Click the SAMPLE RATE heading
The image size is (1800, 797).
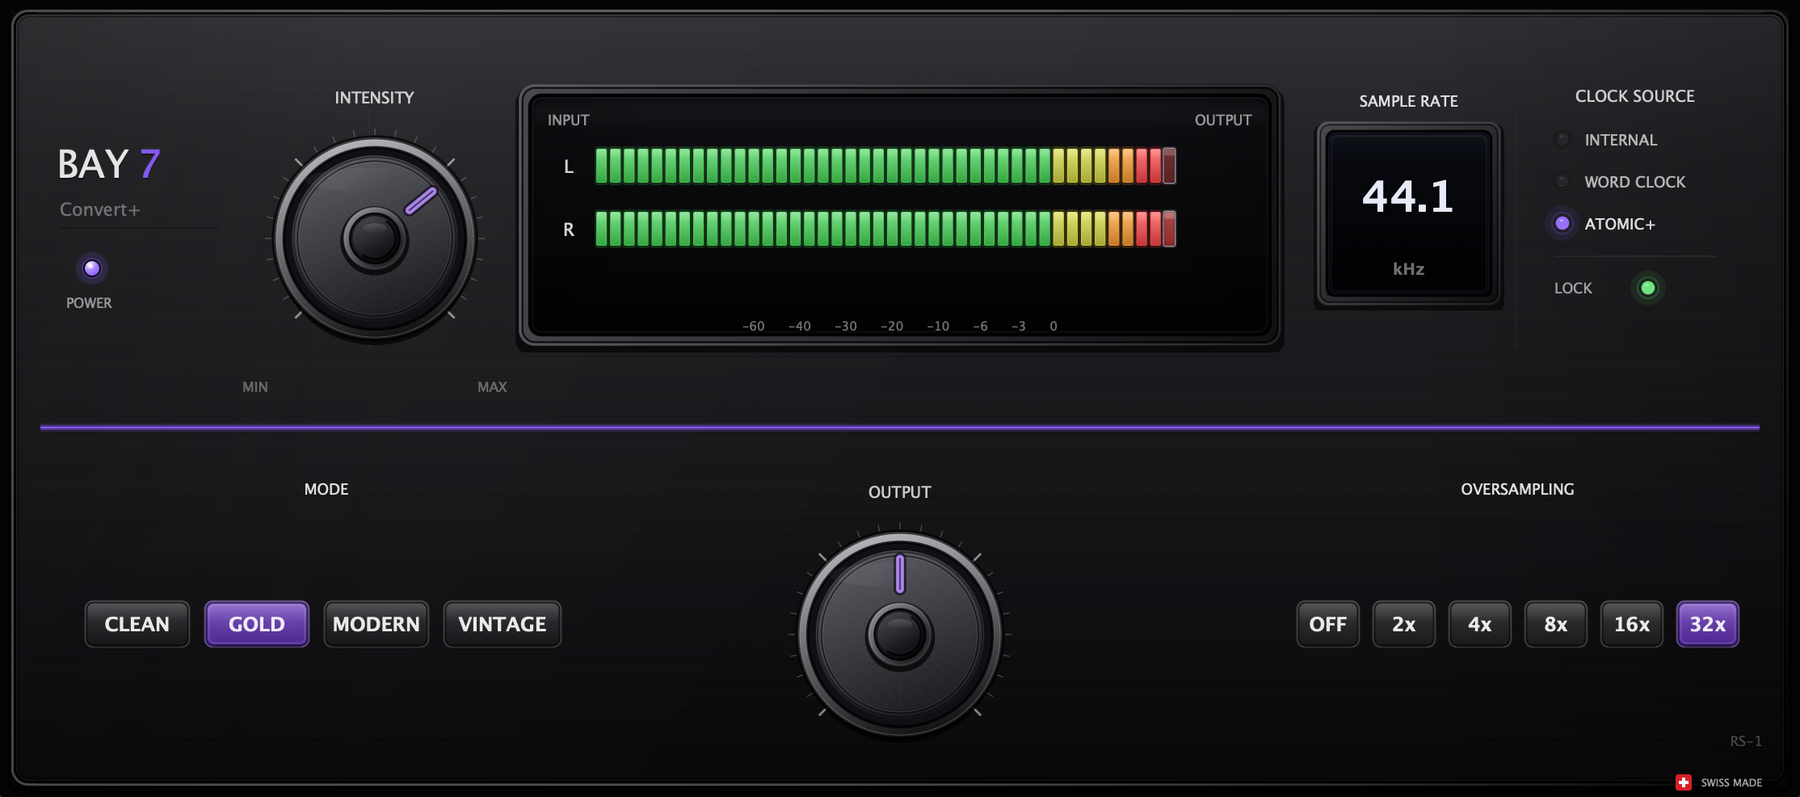coord(1408,101)
